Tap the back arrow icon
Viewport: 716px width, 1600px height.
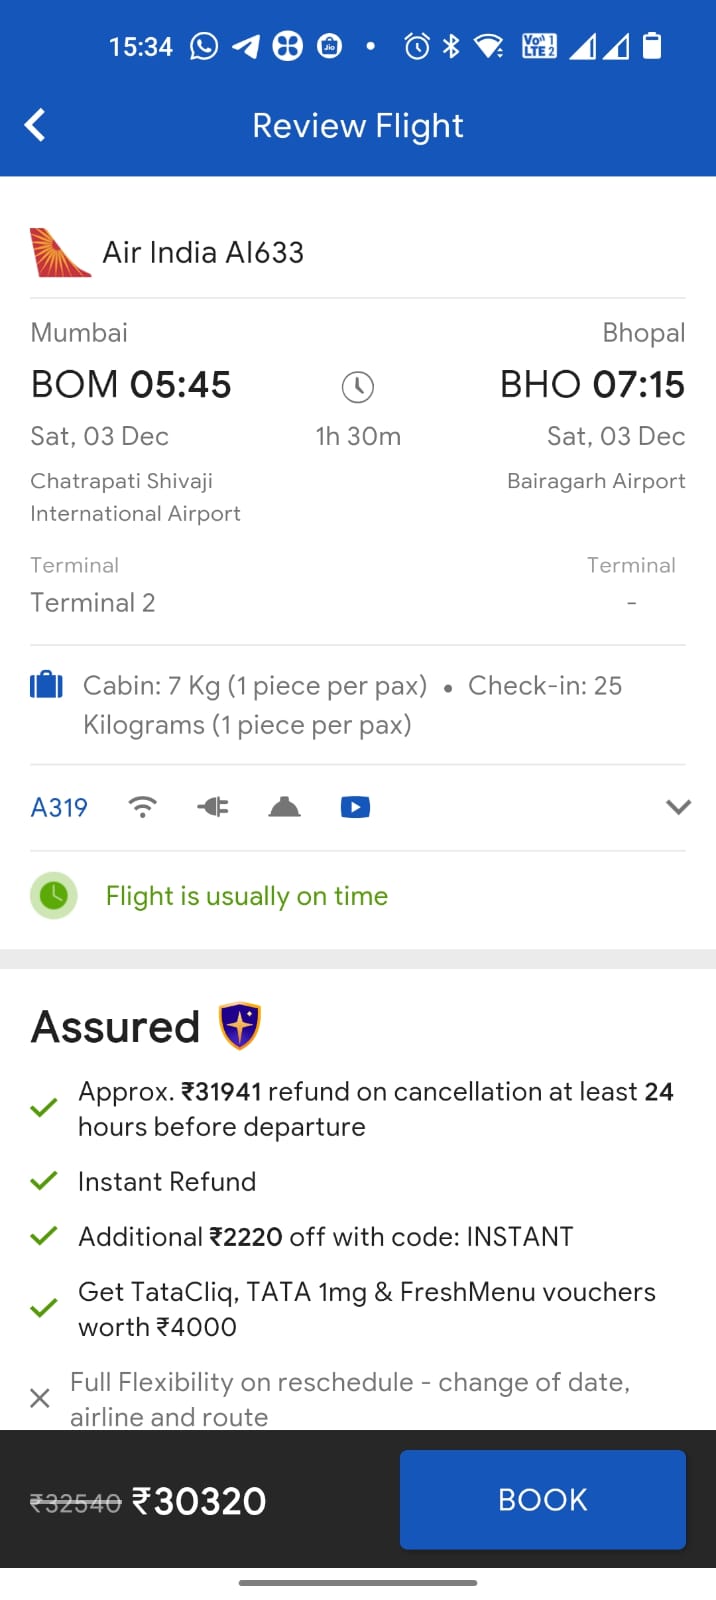[x=35, y=126]
